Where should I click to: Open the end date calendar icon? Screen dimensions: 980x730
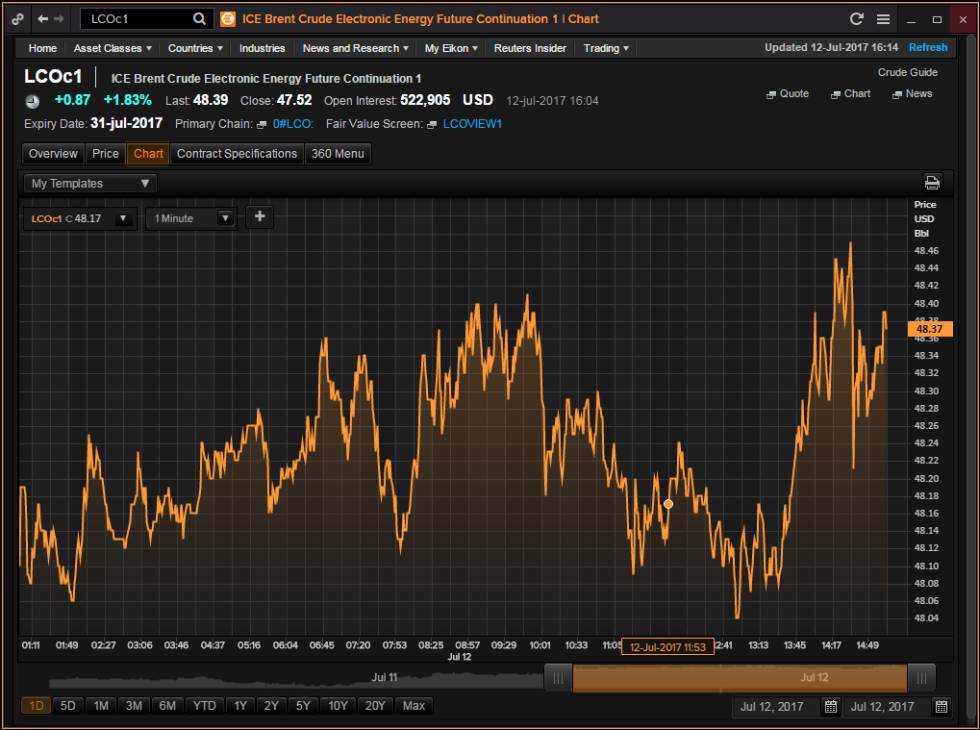(941, 706)
